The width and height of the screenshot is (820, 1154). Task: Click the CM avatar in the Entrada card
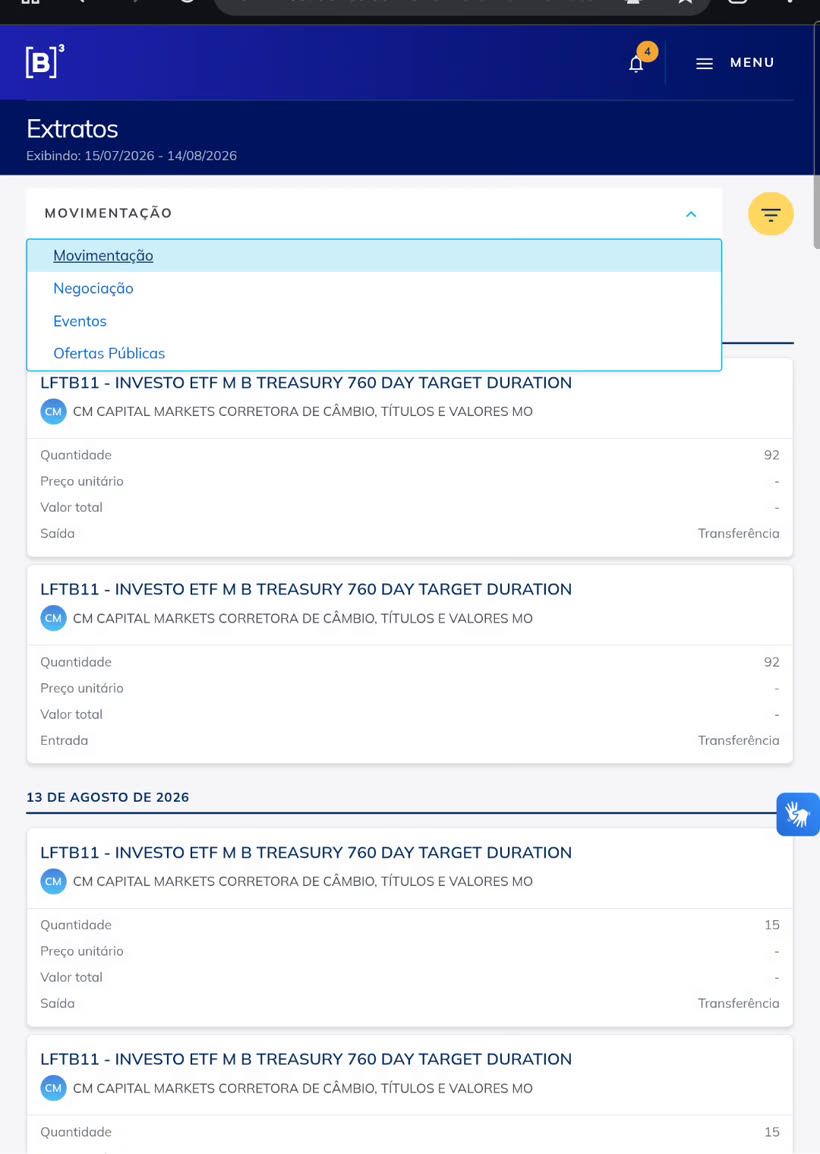click(x=53, y=618)
